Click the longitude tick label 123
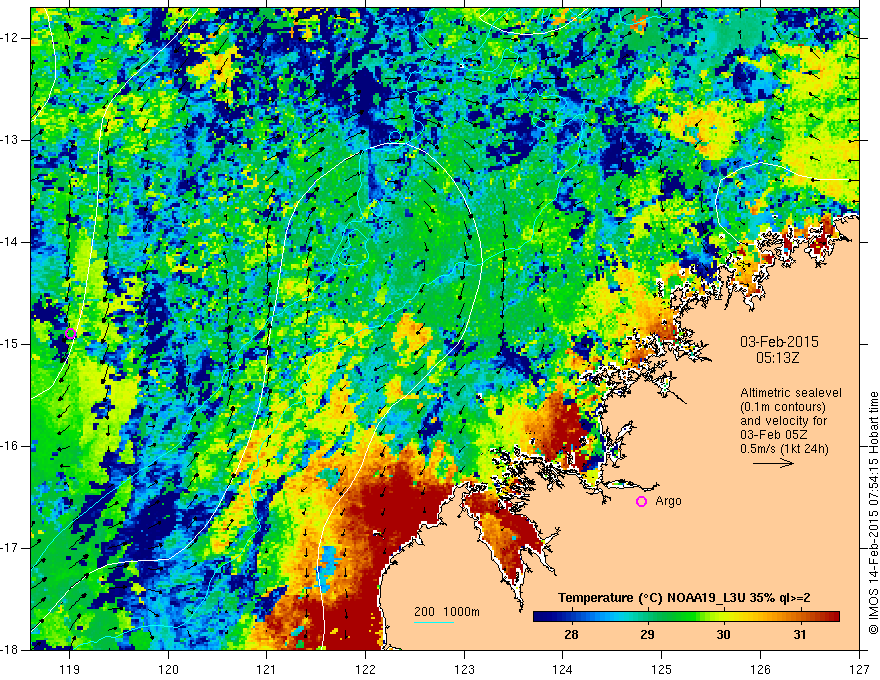This screenshot has height=680, width=880. coord(464,669)
